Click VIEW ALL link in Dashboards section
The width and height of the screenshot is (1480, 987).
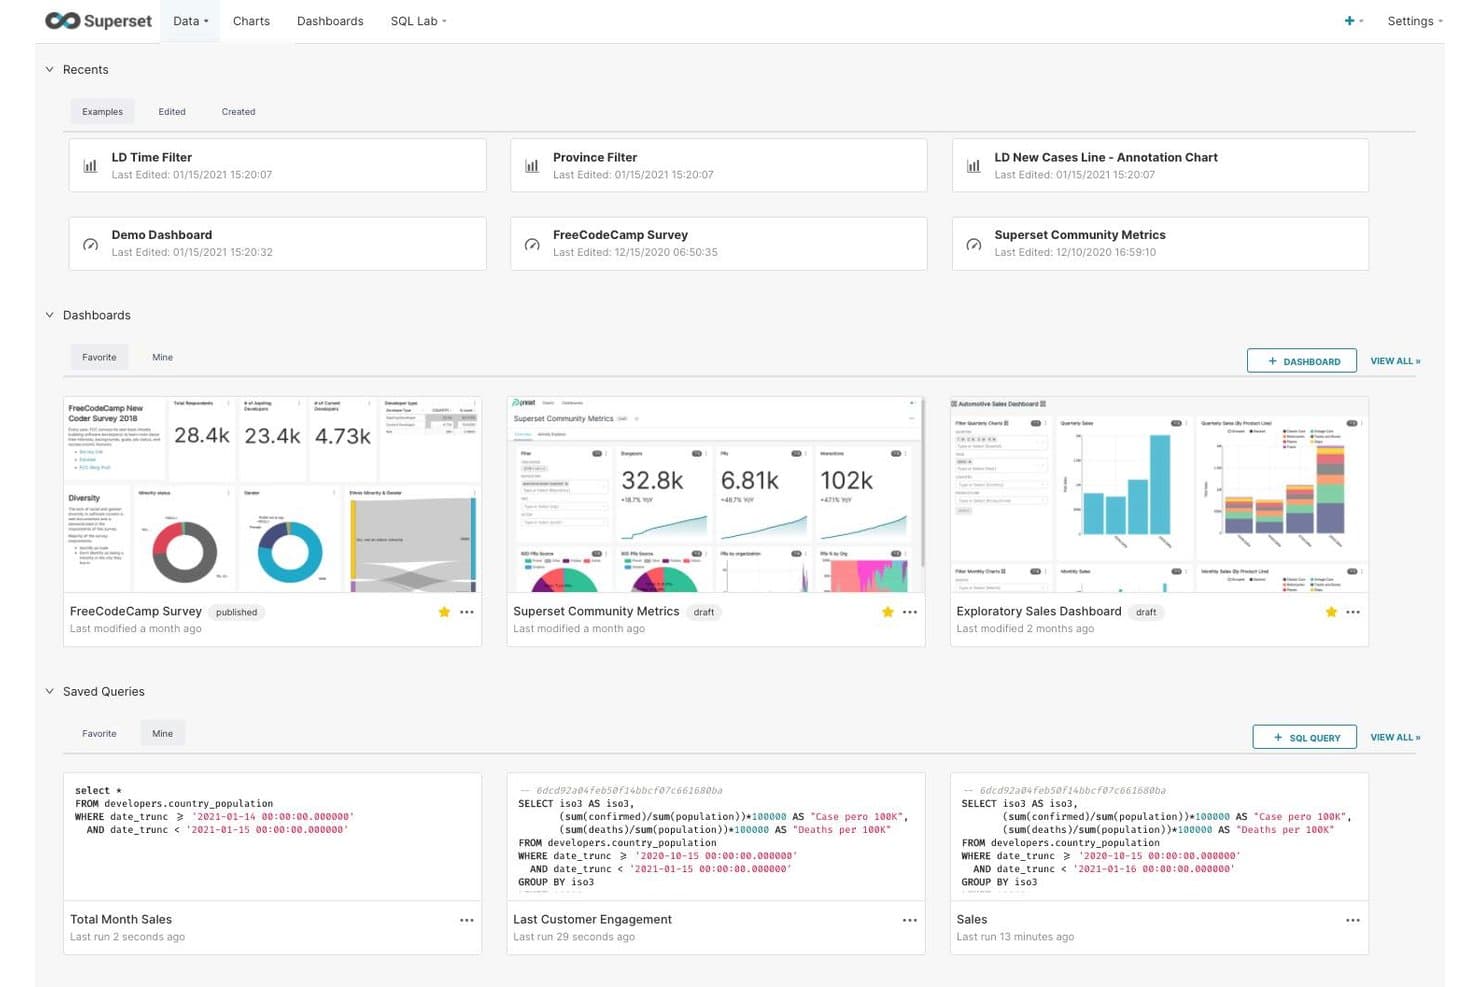pos(1395,361)
